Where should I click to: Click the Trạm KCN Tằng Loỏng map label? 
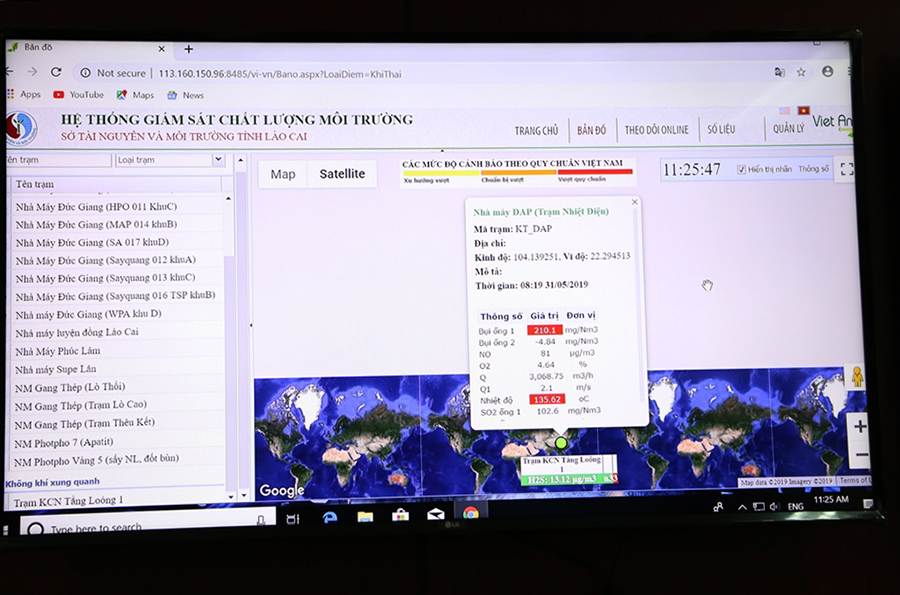(x=561, y=464)
